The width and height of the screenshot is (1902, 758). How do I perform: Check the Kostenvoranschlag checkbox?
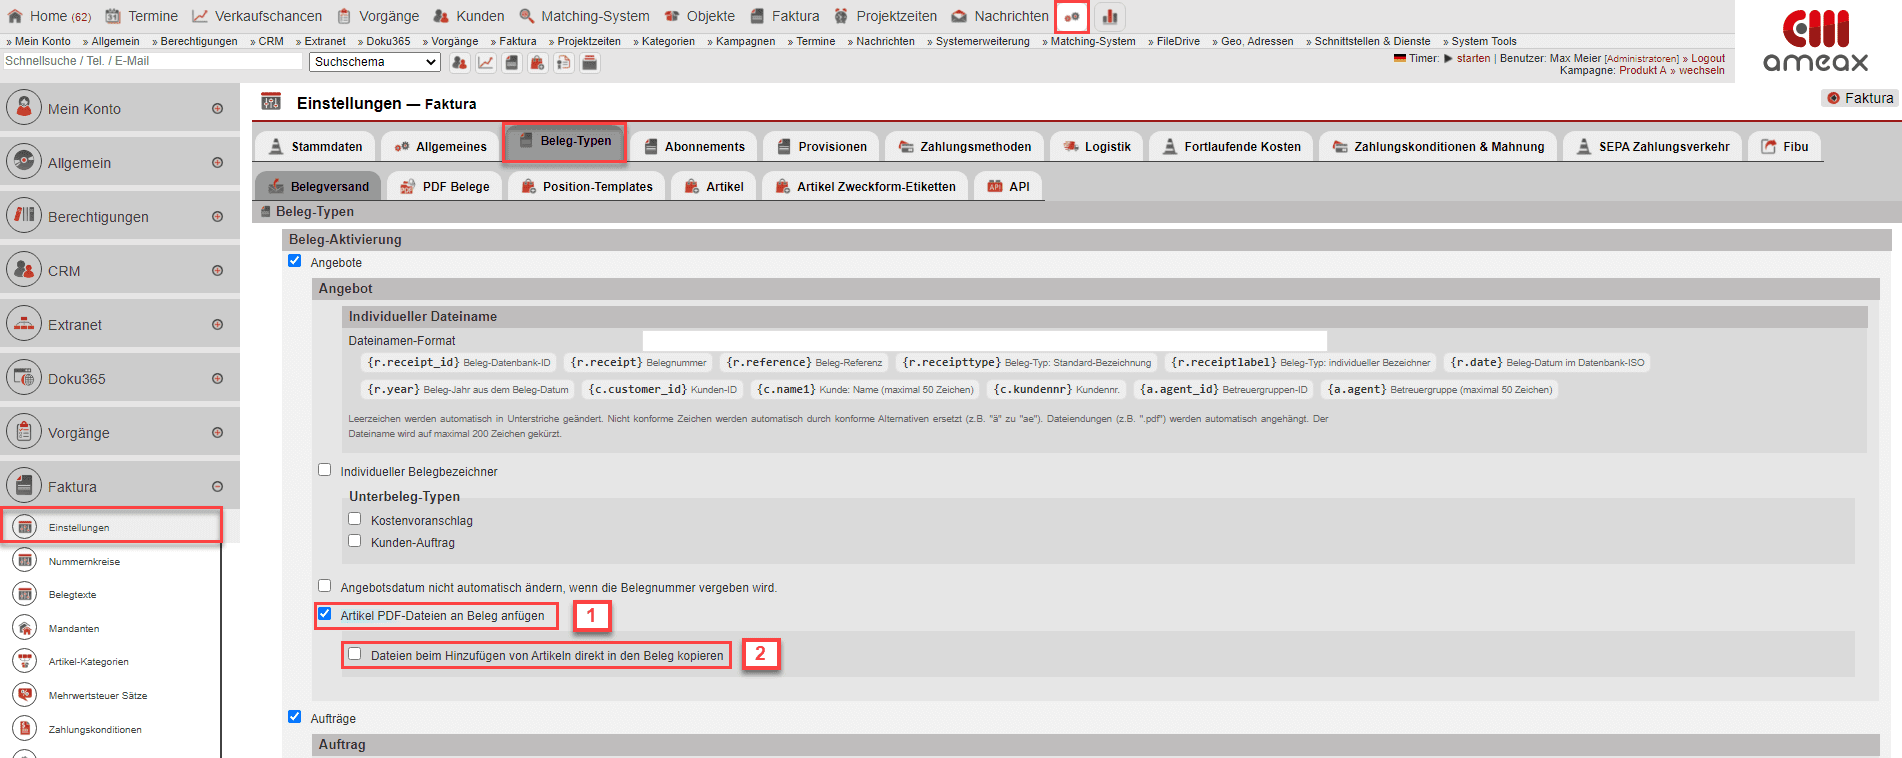point(355,519)
